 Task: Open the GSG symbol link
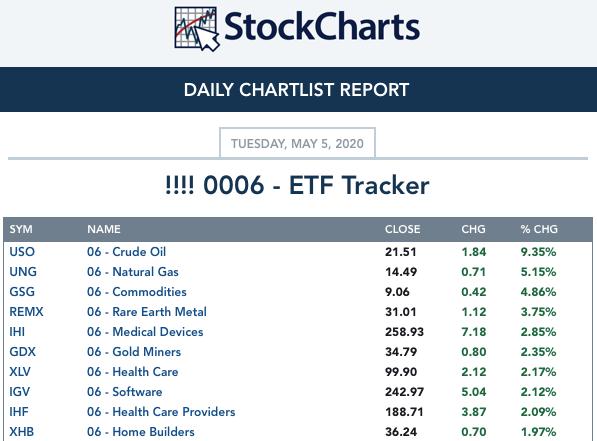(22, 292)
